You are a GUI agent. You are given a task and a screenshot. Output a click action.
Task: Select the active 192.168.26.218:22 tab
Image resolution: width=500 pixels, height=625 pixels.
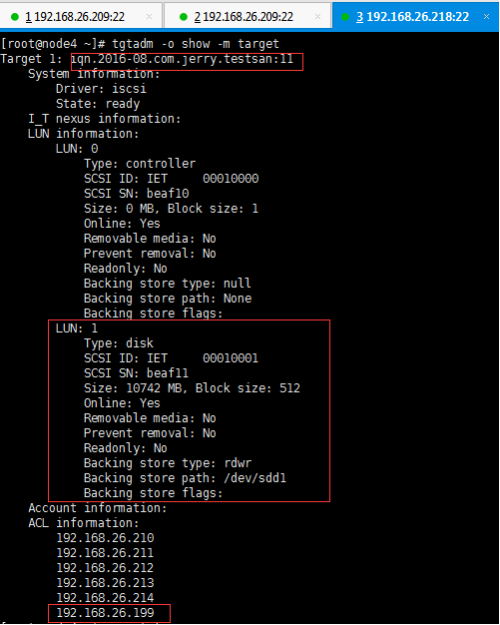coord(415,17)
